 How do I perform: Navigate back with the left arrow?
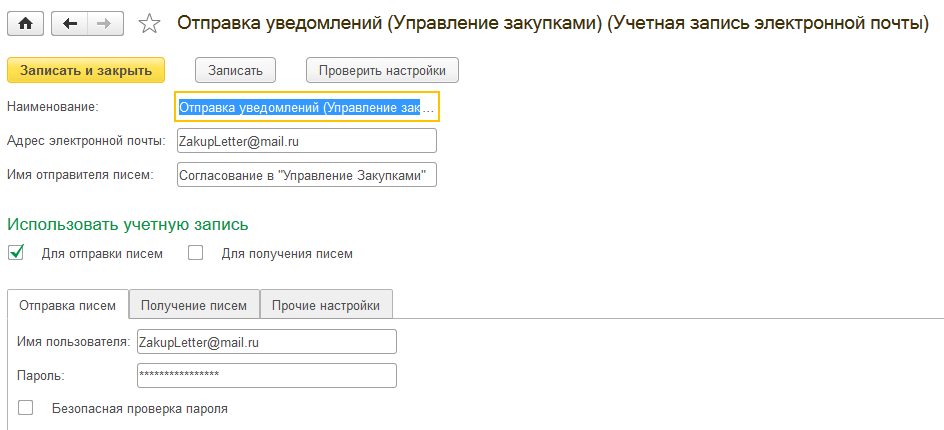[x=70, y=23]
